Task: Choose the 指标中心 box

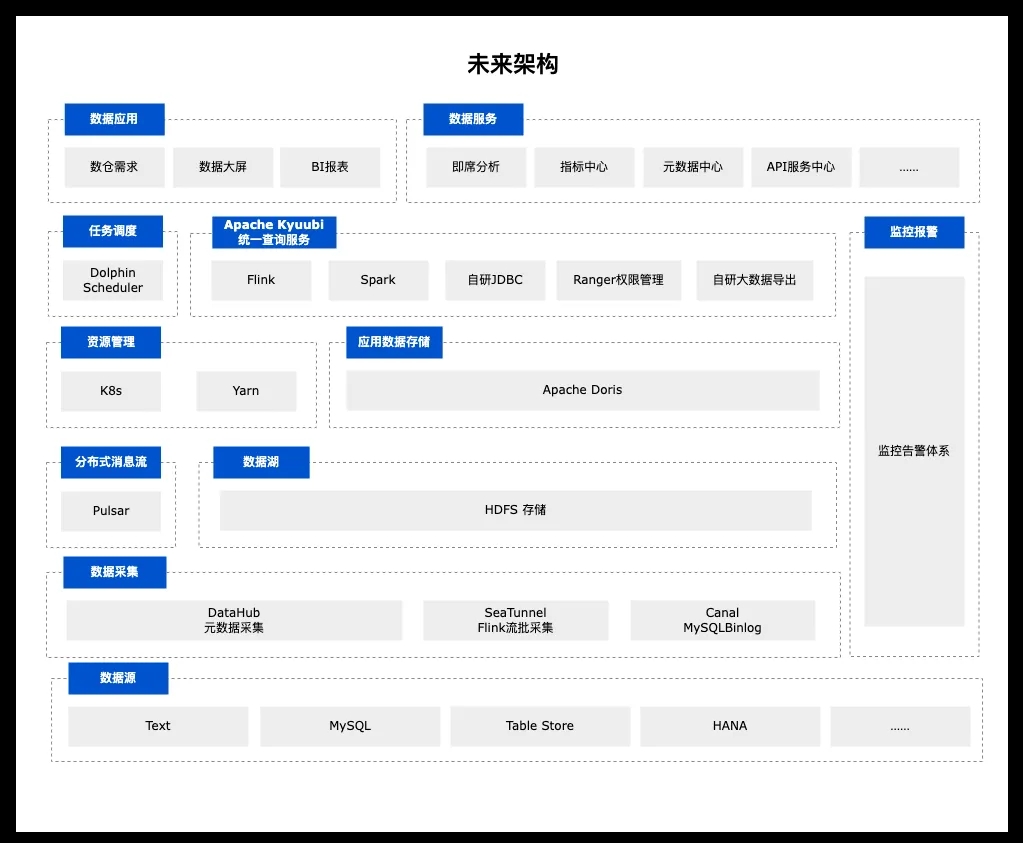Action: [585, 167]
